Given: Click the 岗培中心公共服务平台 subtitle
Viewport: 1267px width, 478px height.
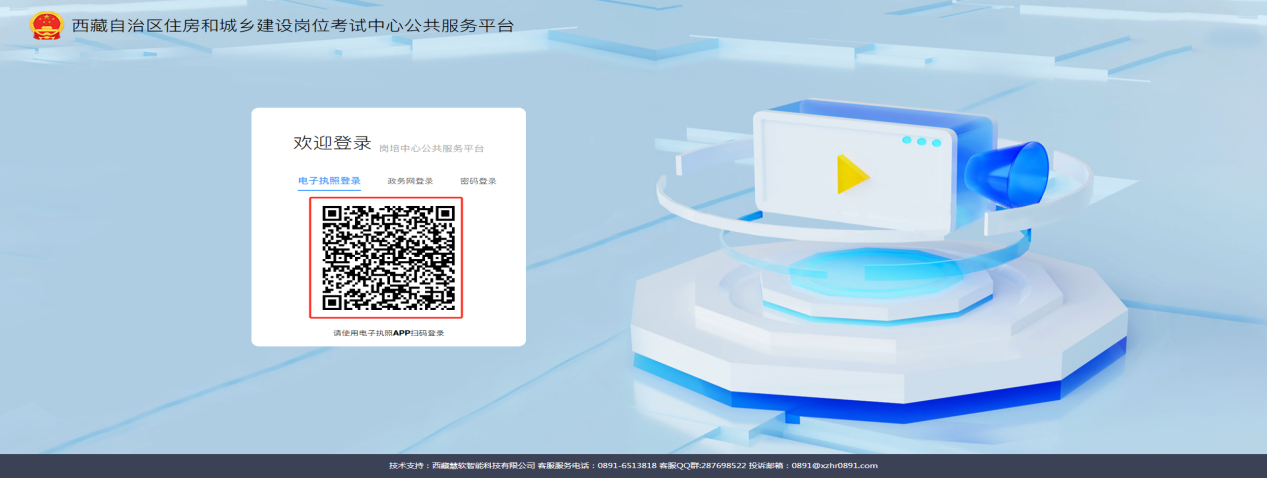Looking at the screenshot, I should (431, 148).
